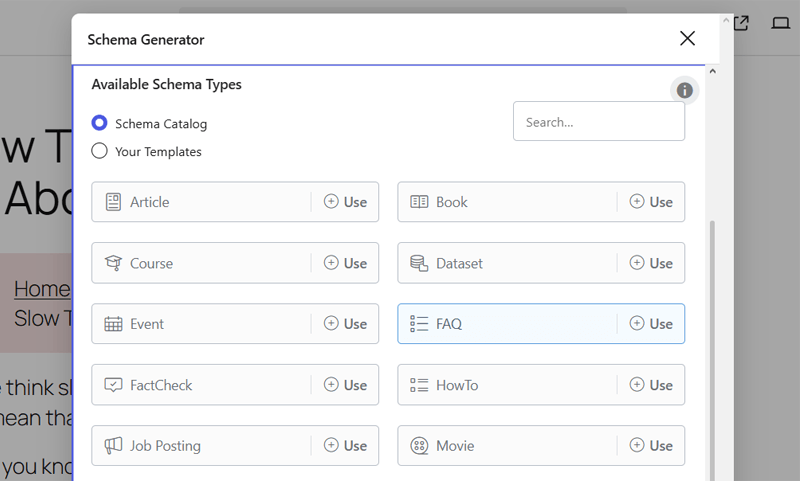Use the Event schema type
Screen dimensions: 800x481
(345, 324)
